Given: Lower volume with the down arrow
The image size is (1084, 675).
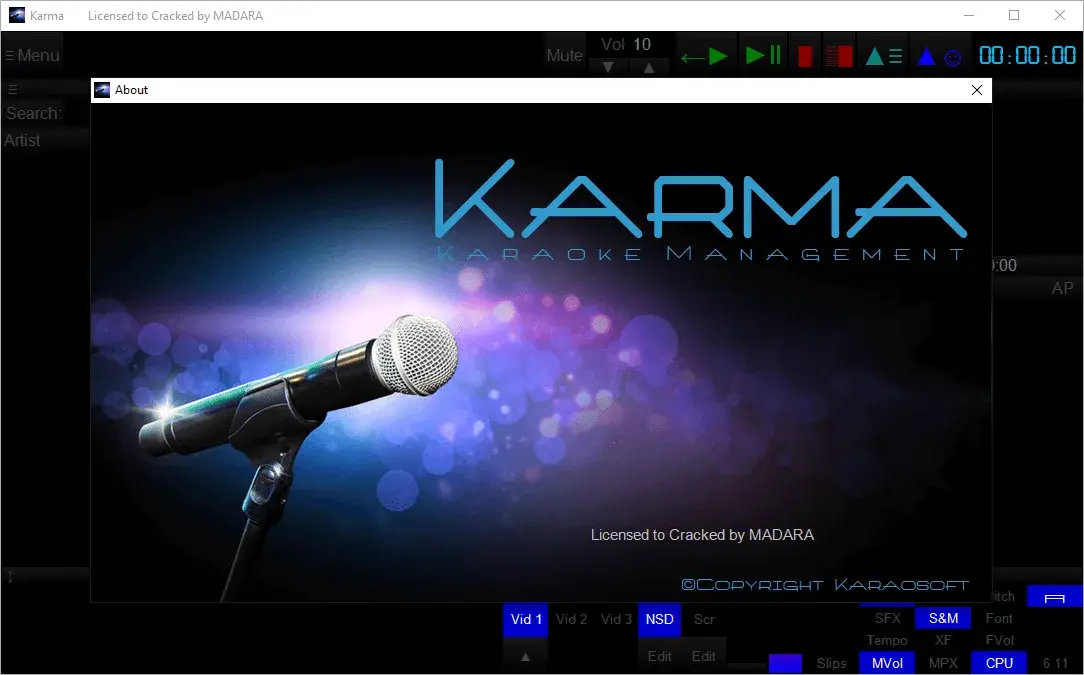Looking at the screenshot, I should [608, 67].
